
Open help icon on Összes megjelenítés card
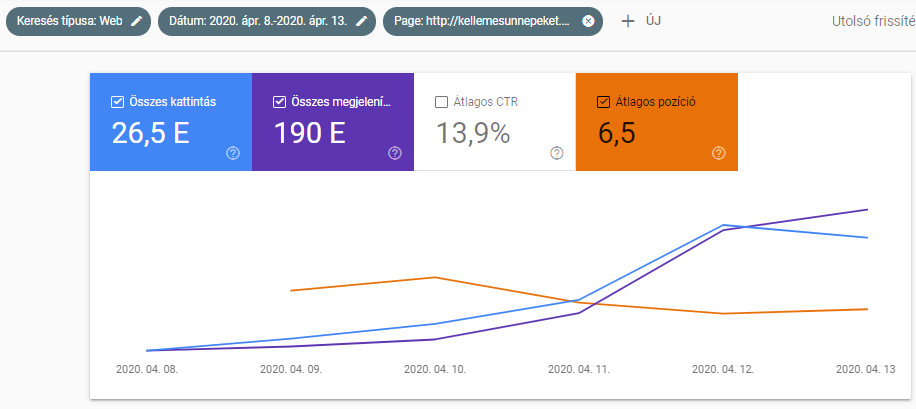394,153
